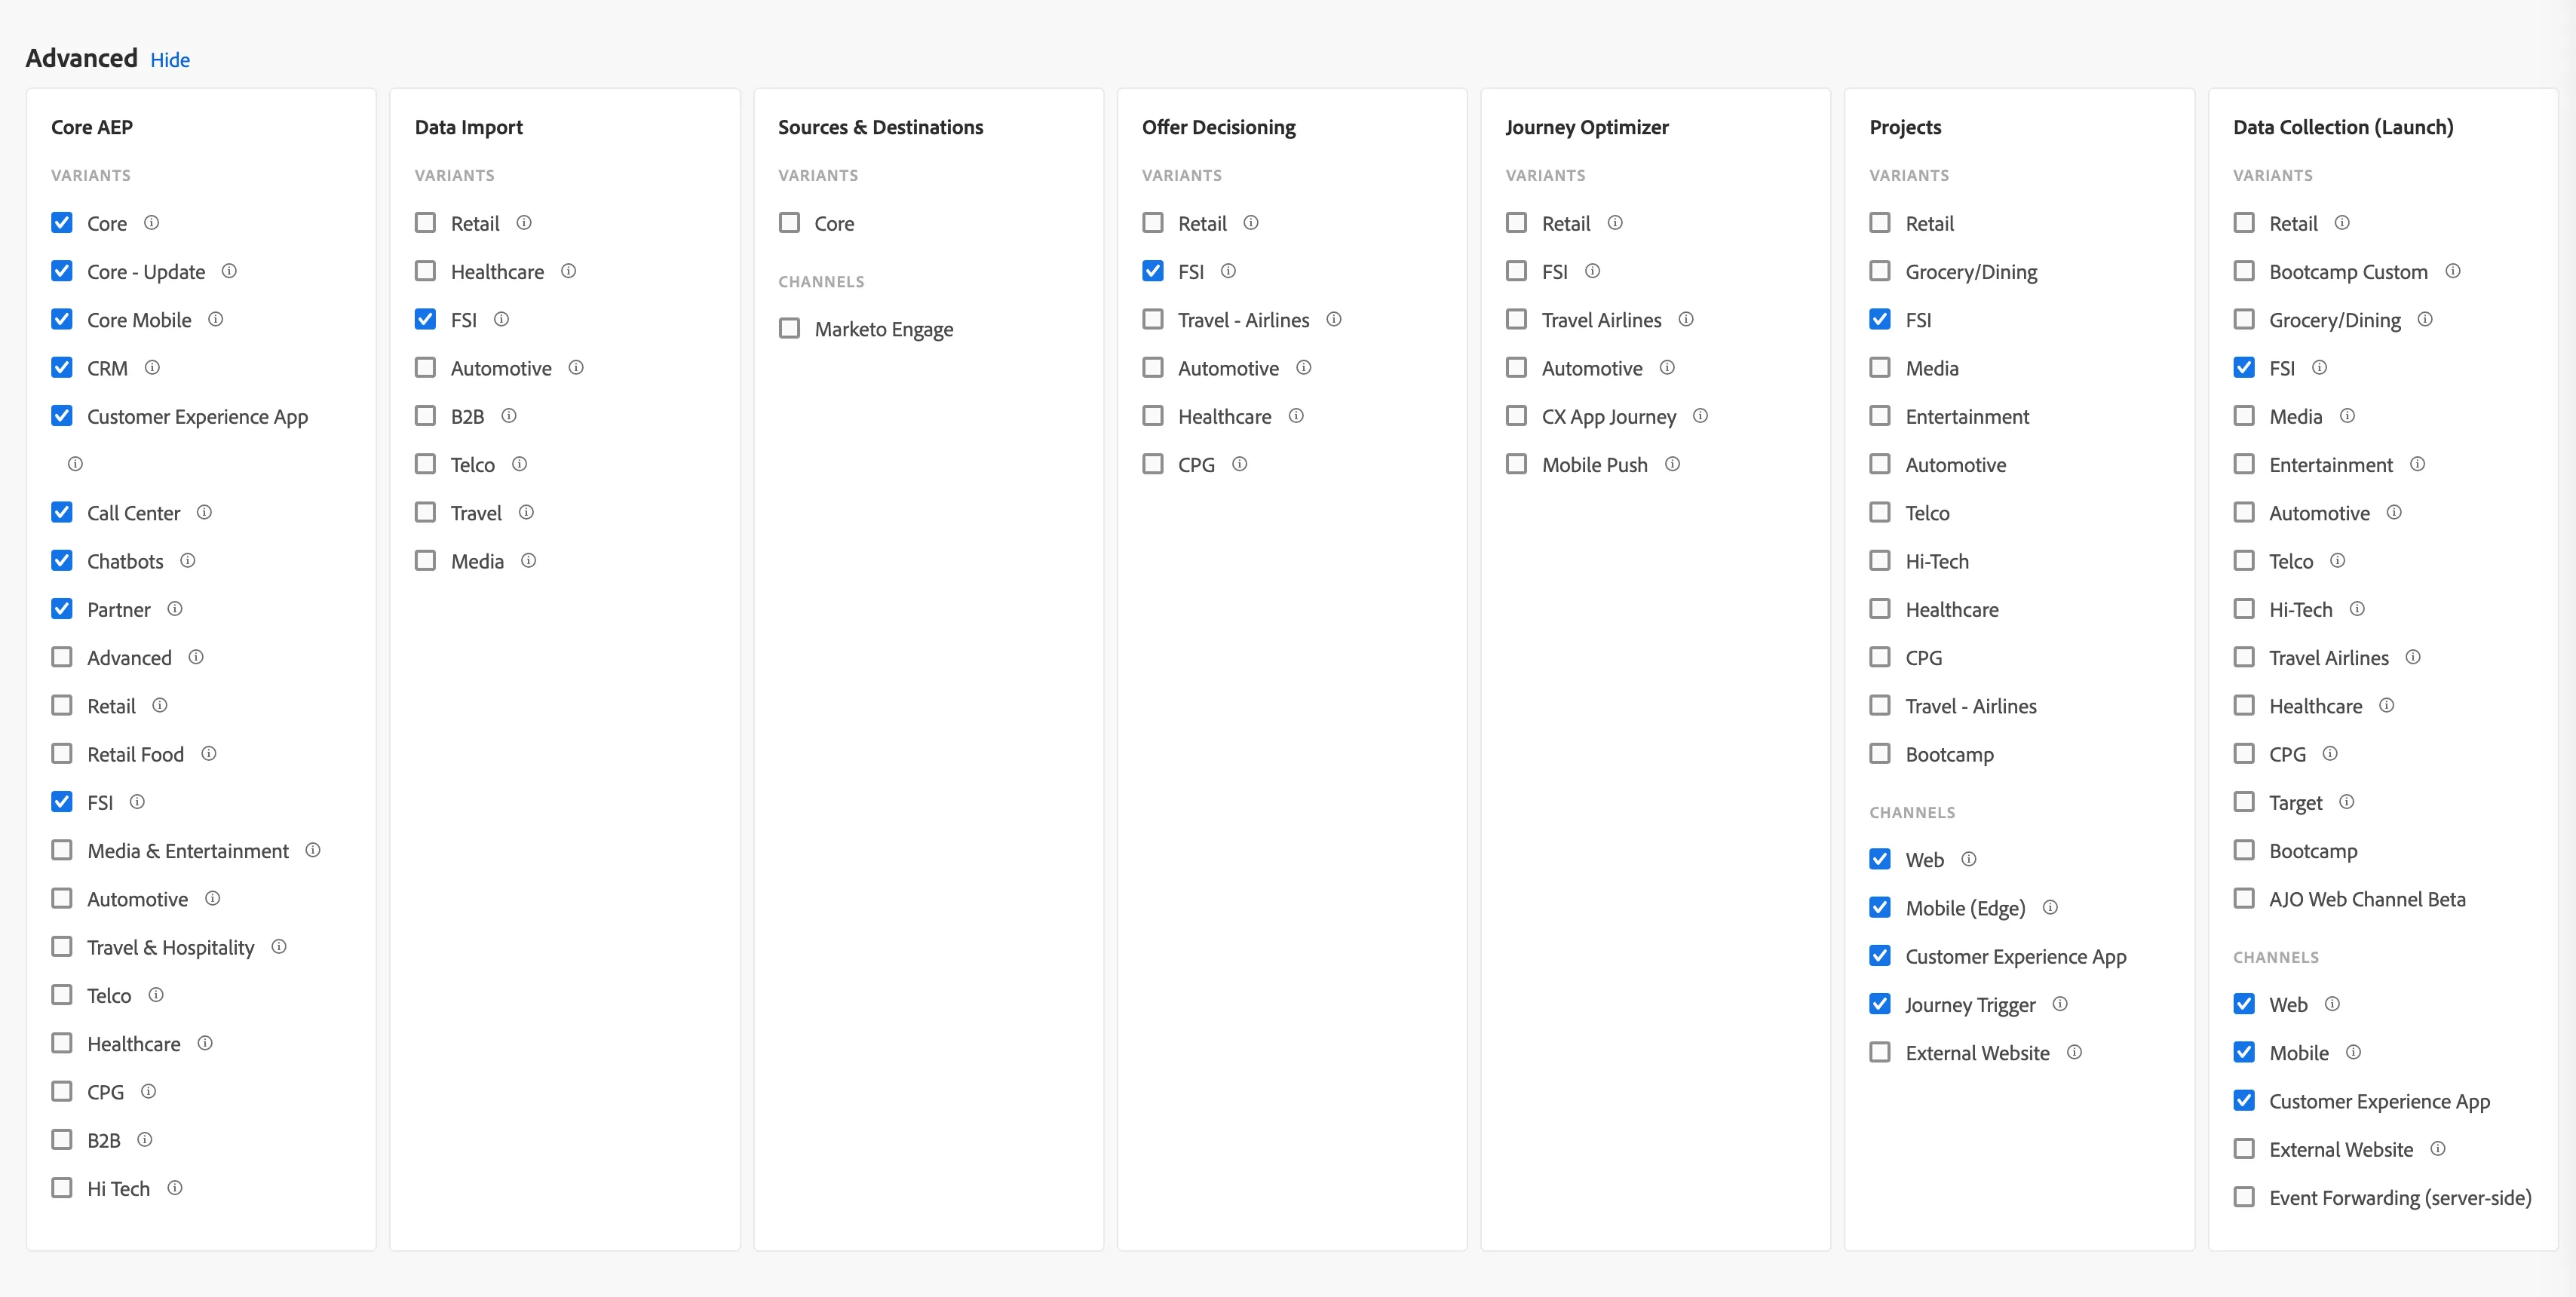
Task: Hide the Advanced section
Action: click(170, 60)
